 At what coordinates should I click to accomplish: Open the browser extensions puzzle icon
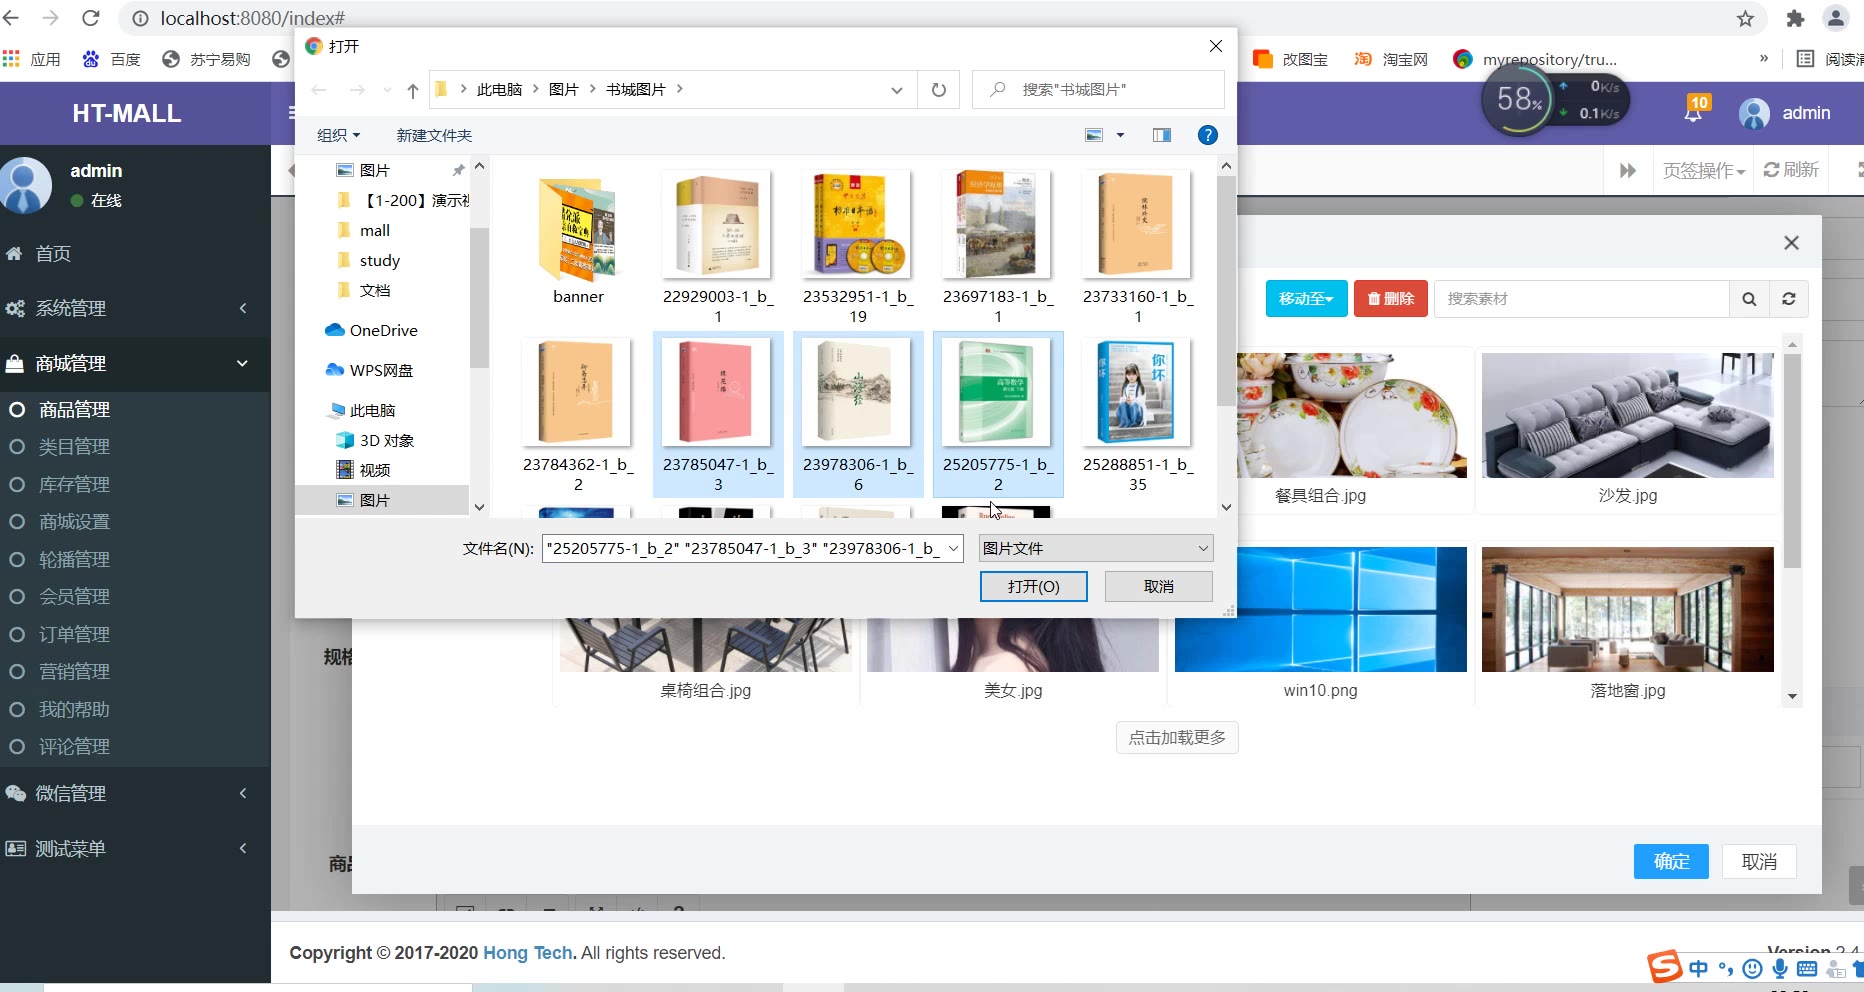[1795, 18]
